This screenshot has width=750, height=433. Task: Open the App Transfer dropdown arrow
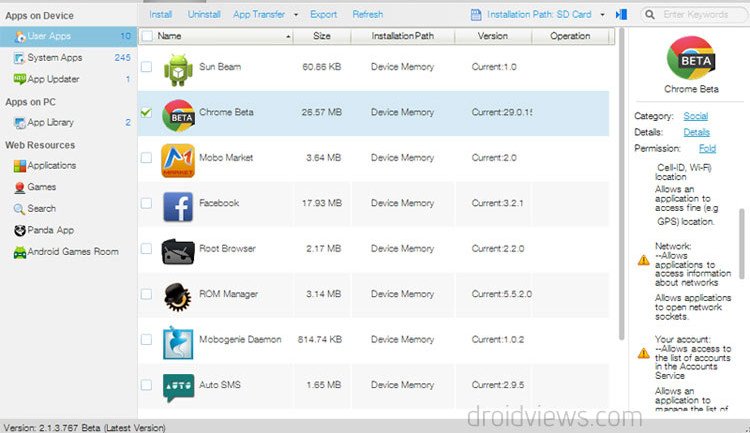point(296,15)
